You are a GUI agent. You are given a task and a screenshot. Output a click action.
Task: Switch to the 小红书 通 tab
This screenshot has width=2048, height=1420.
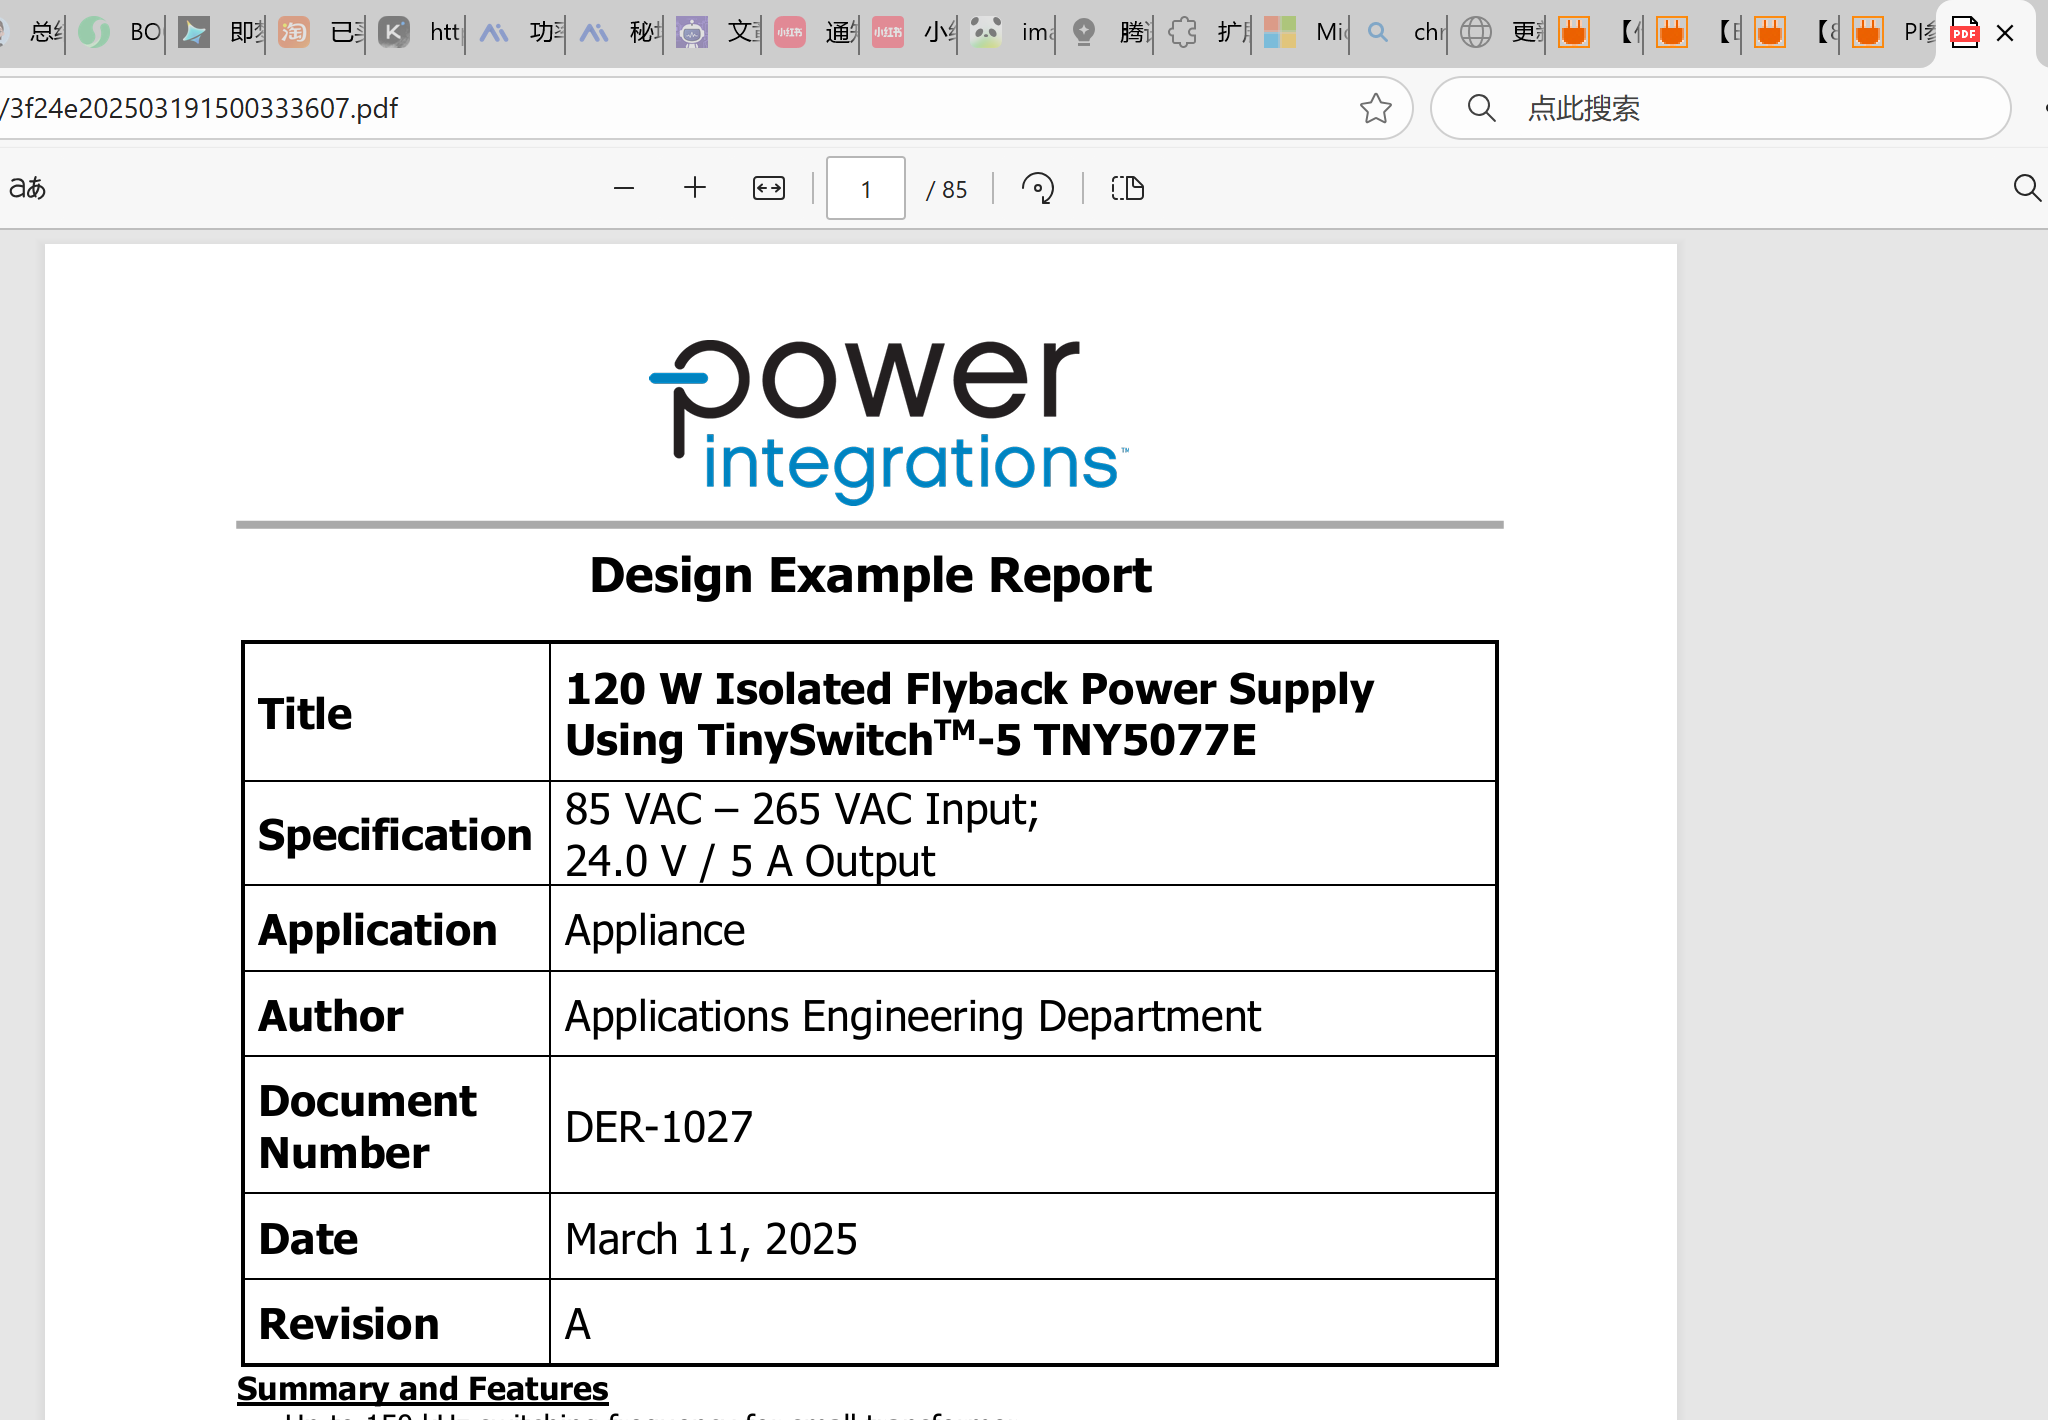click(816, 33)
